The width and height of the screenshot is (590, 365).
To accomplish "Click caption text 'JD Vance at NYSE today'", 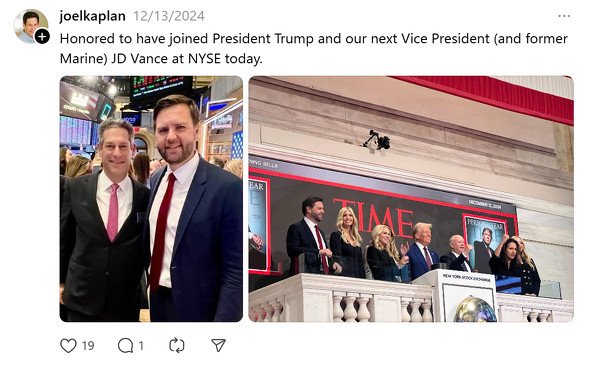I will tap(186, 59).
